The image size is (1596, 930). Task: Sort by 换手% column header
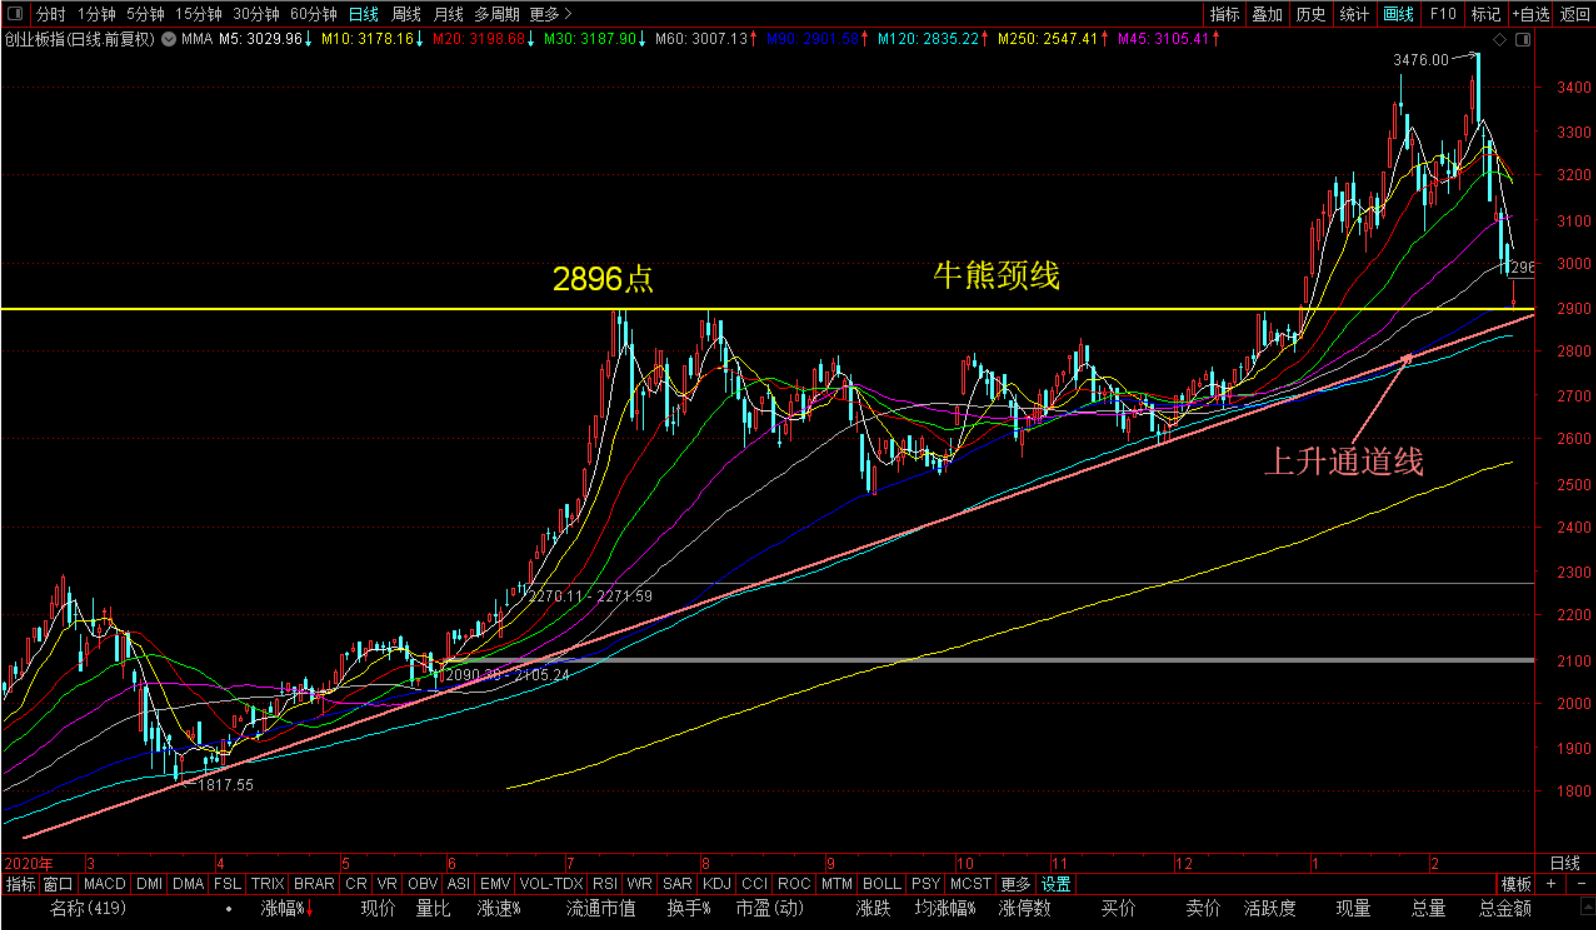coord(689,908)
